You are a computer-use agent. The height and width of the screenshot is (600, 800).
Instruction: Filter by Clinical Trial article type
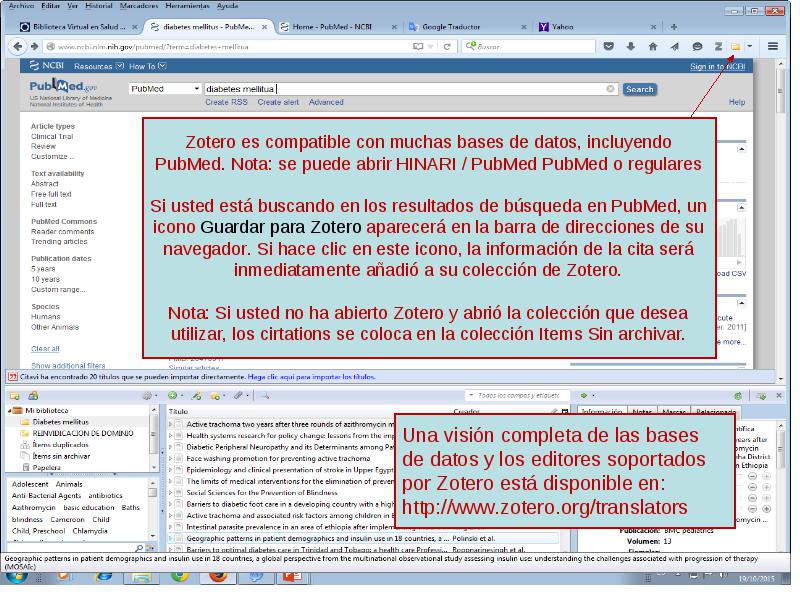click(52, 137)
